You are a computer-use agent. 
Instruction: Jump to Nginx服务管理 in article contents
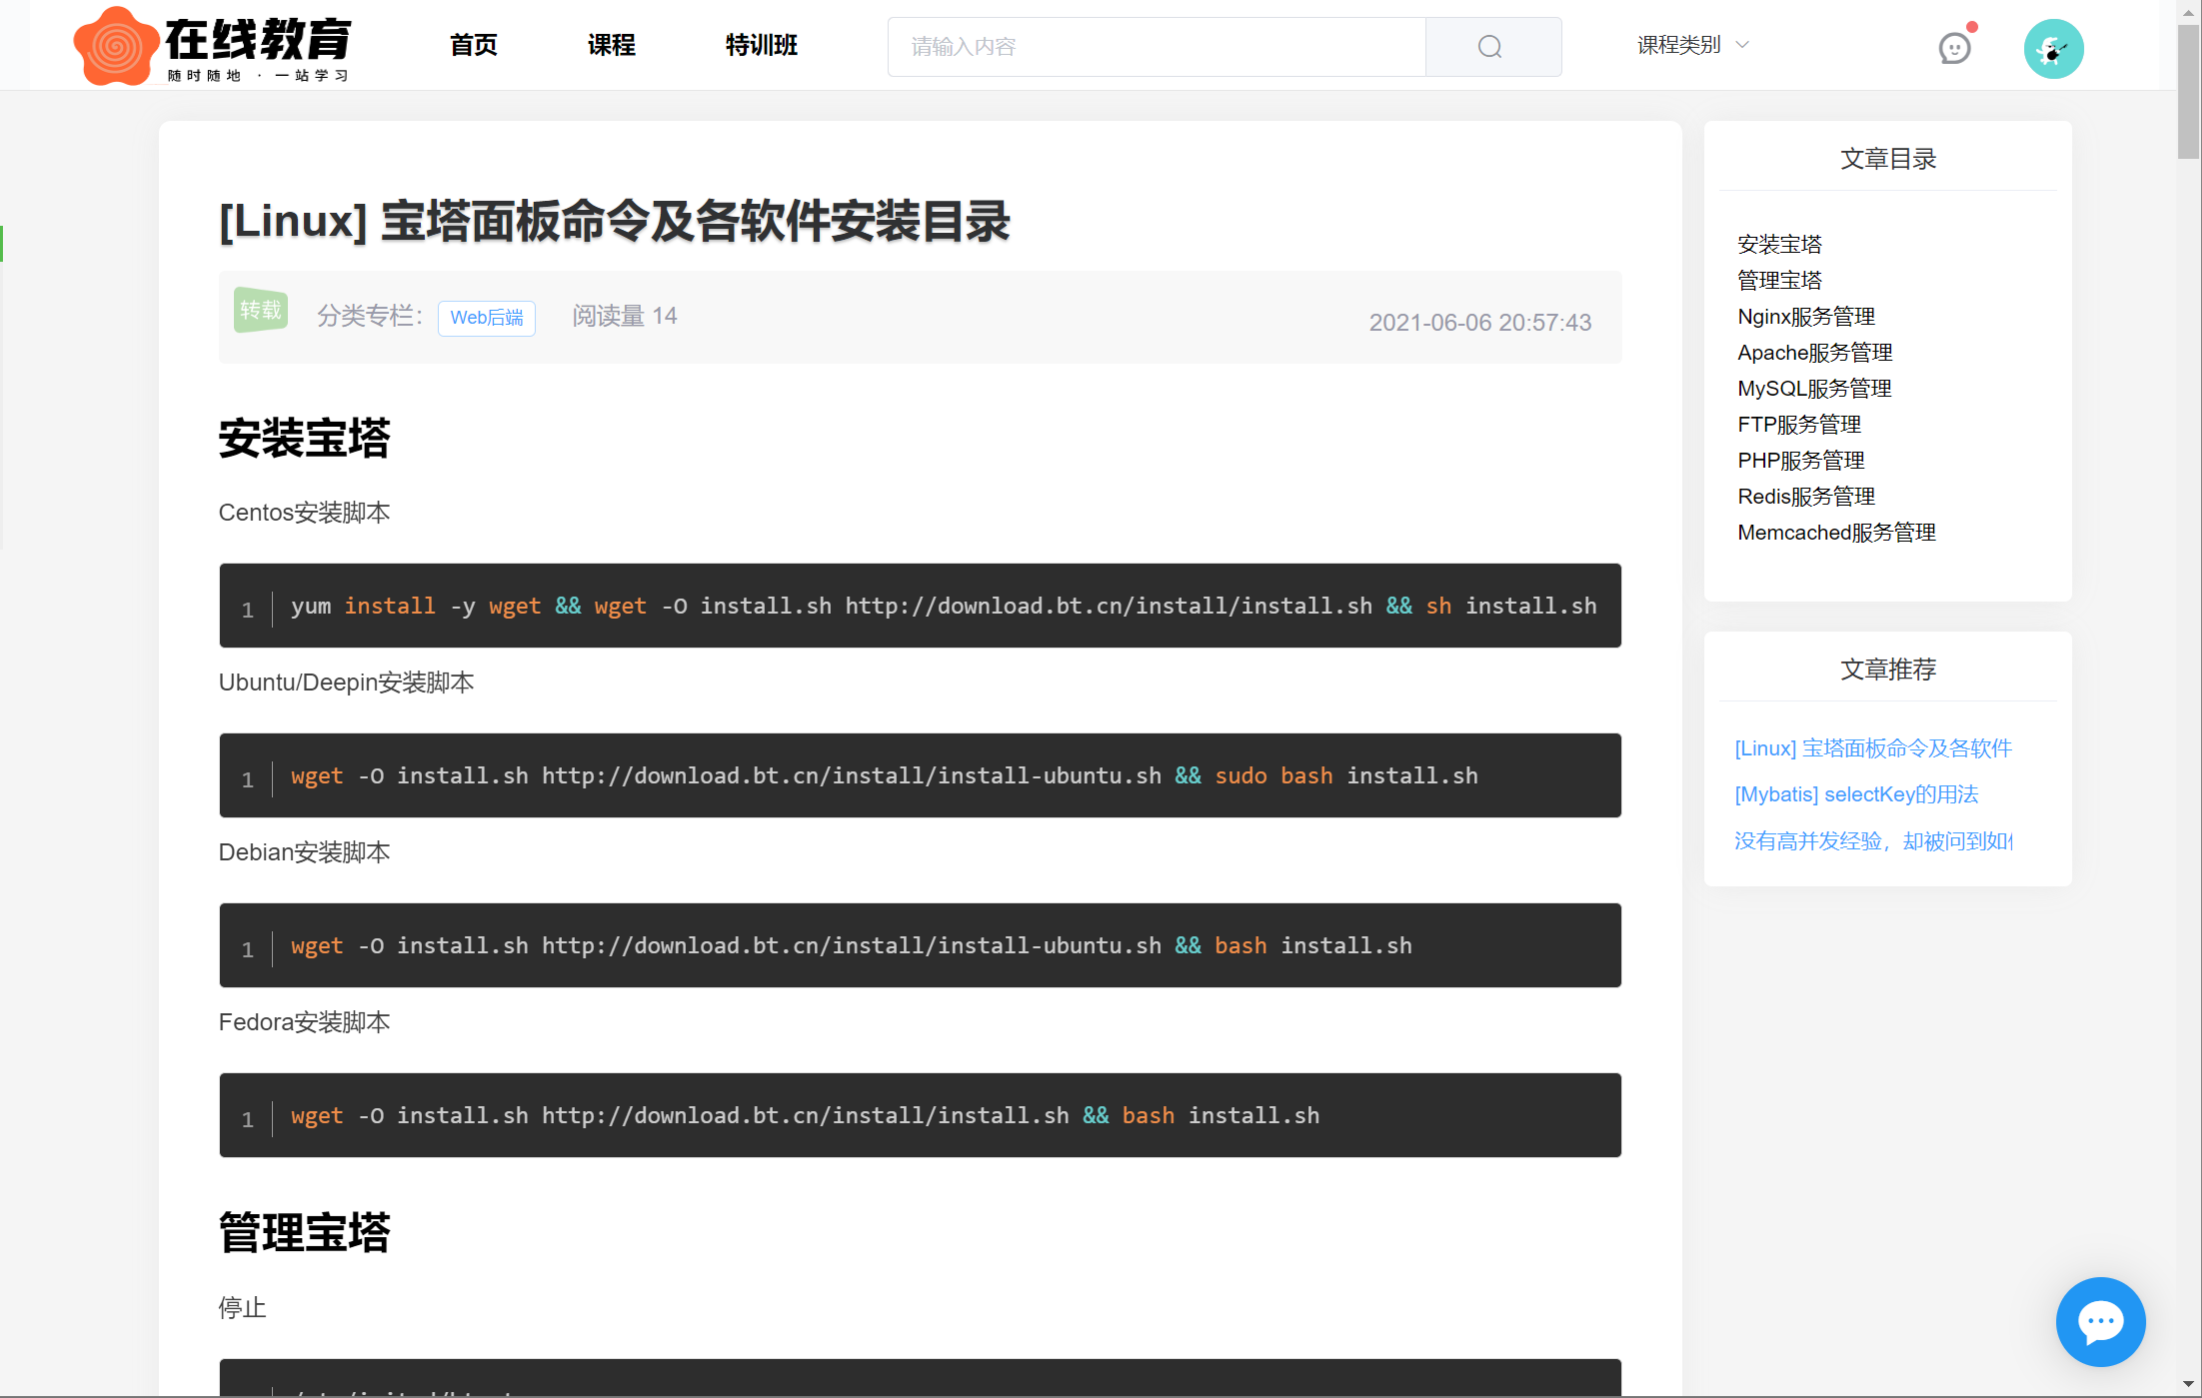coord(1806,317)
